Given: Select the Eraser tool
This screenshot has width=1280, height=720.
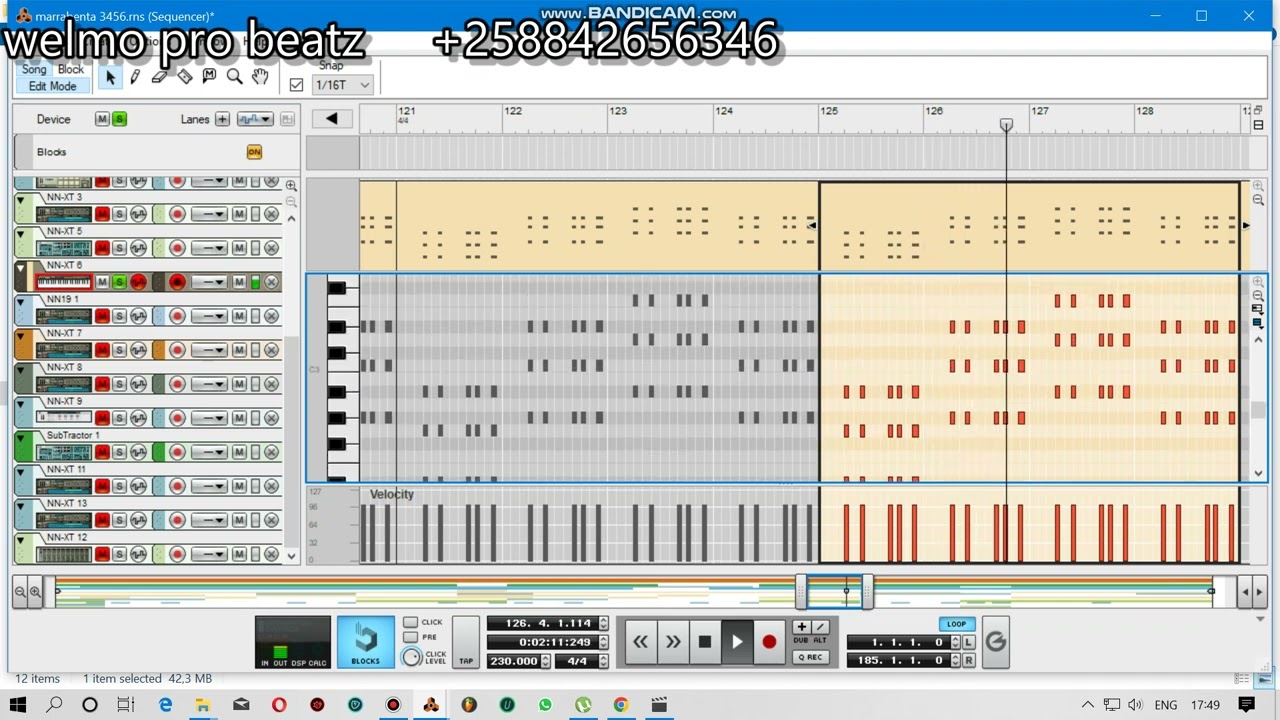Looking at the screenshot, I should click(x=159, y=77).
